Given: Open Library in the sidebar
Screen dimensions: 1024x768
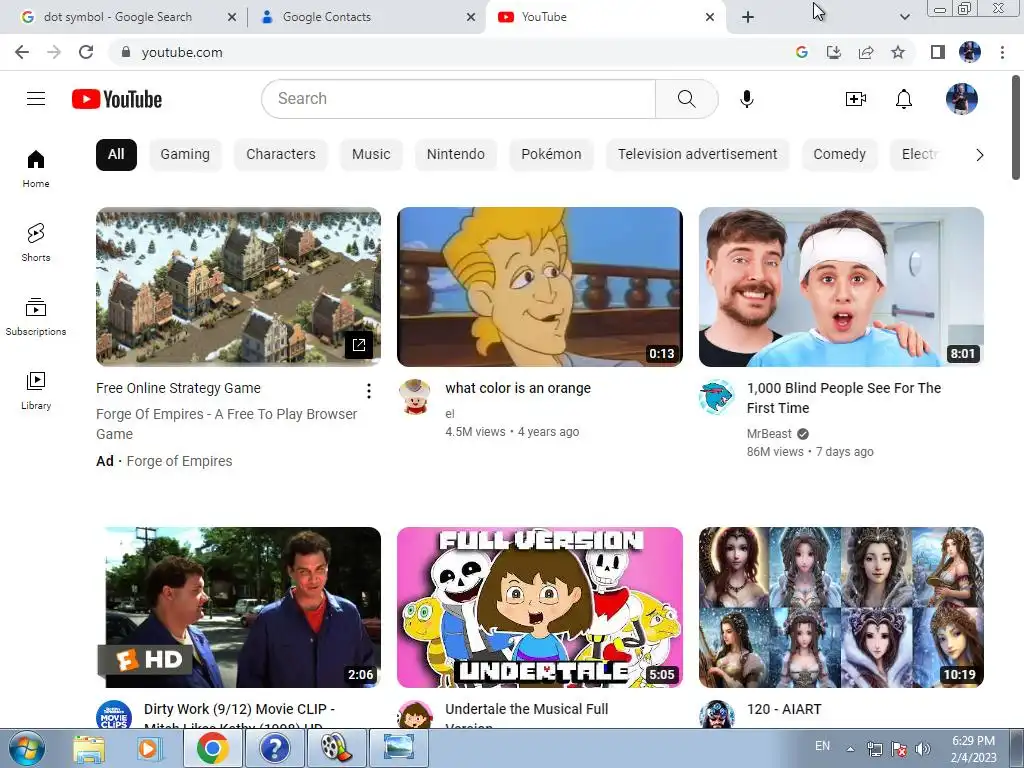Looking at the screenshot, I should click(36, 391).
